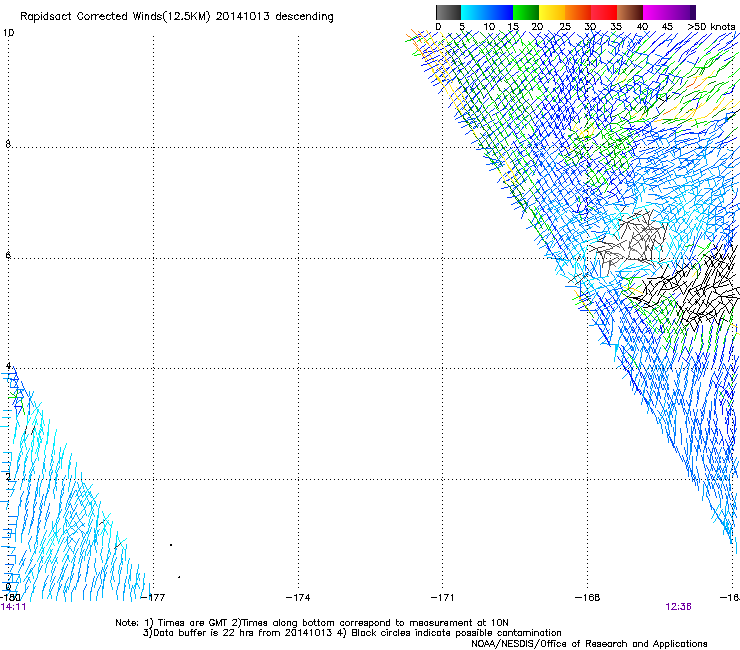Click the orange 25-30 knots legend swatch

tap(578, 12)
